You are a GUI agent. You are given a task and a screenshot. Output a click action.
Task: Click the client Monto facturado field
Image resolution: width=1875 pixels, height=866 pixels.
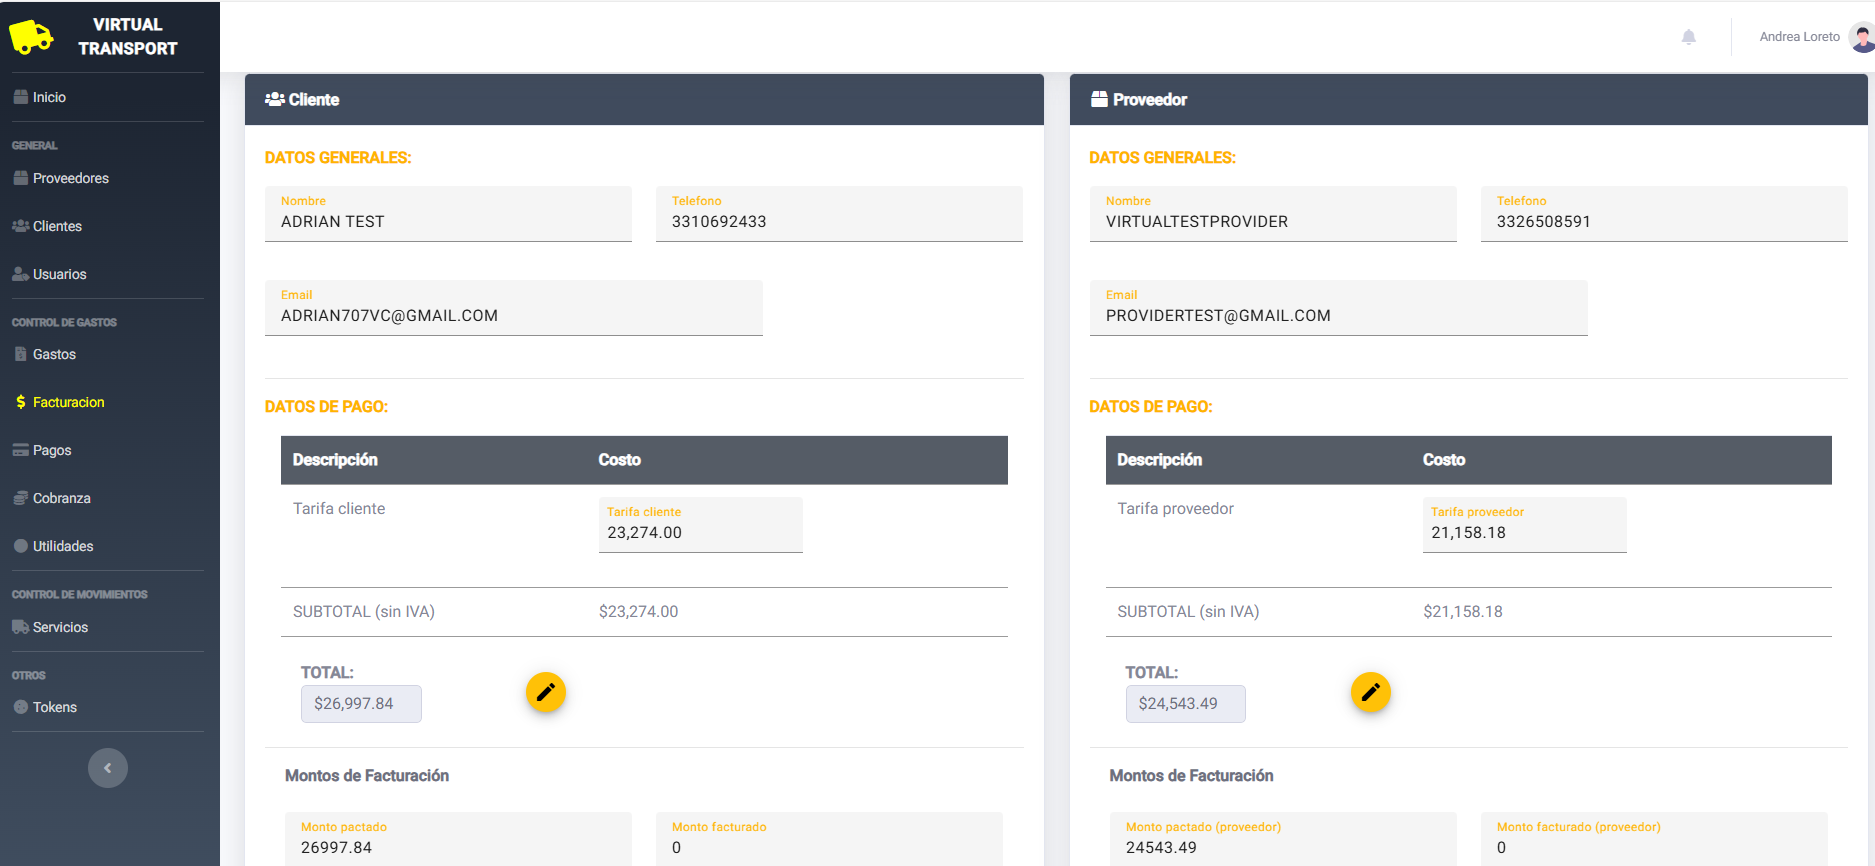pyautogui.click(x=828, y=846)
